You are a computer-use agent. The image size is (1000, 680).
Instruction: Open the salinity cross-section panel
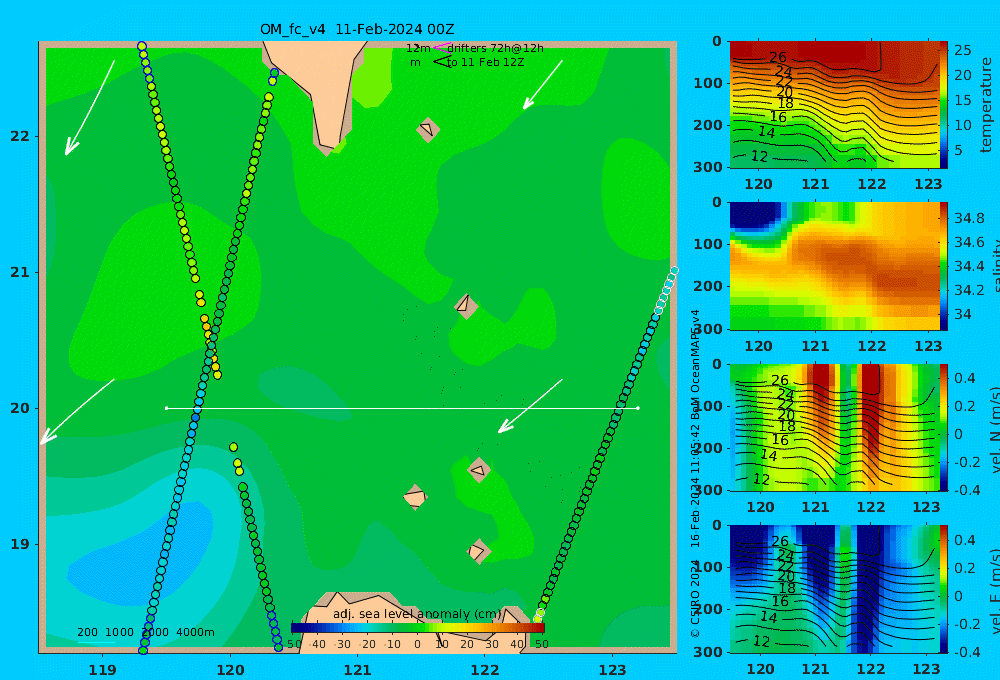click(x=834, y=266)
